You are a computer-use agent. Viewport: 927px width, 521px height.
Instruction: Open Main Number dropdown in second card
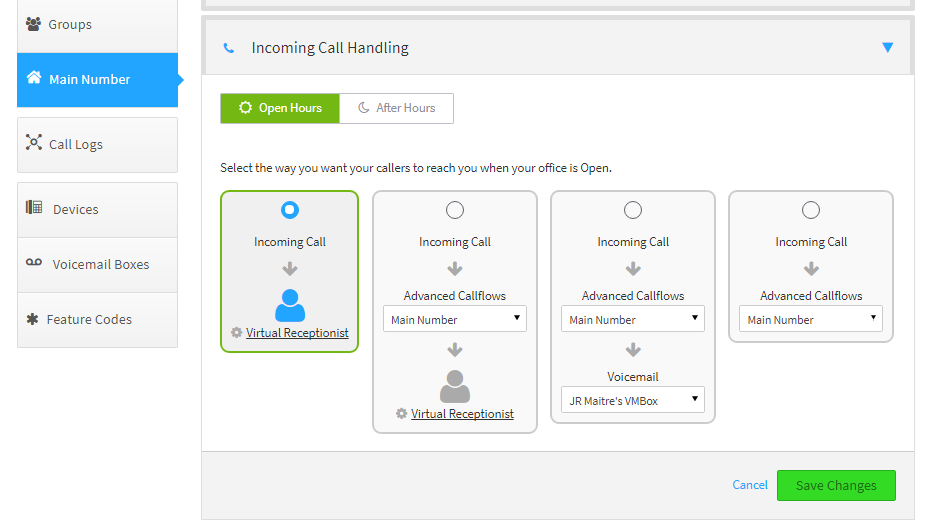pyautogui.click(x=455, y=319)
